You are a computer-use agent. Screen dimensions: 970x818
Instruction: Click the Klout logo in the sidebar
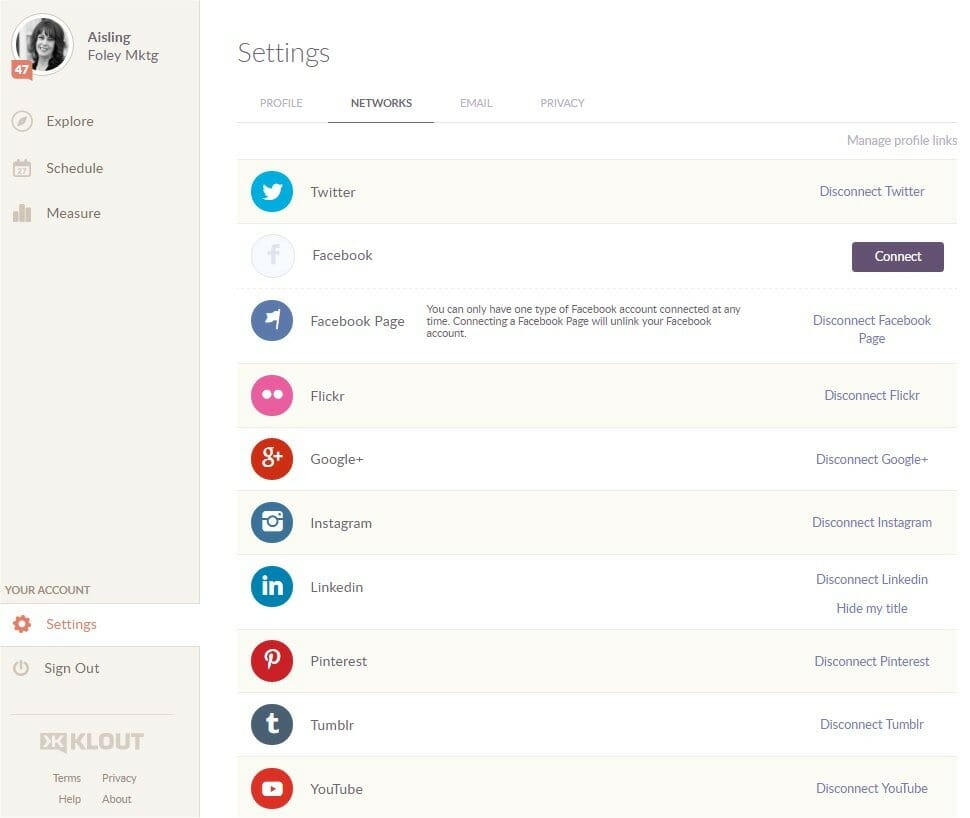[x=92, y=741]
